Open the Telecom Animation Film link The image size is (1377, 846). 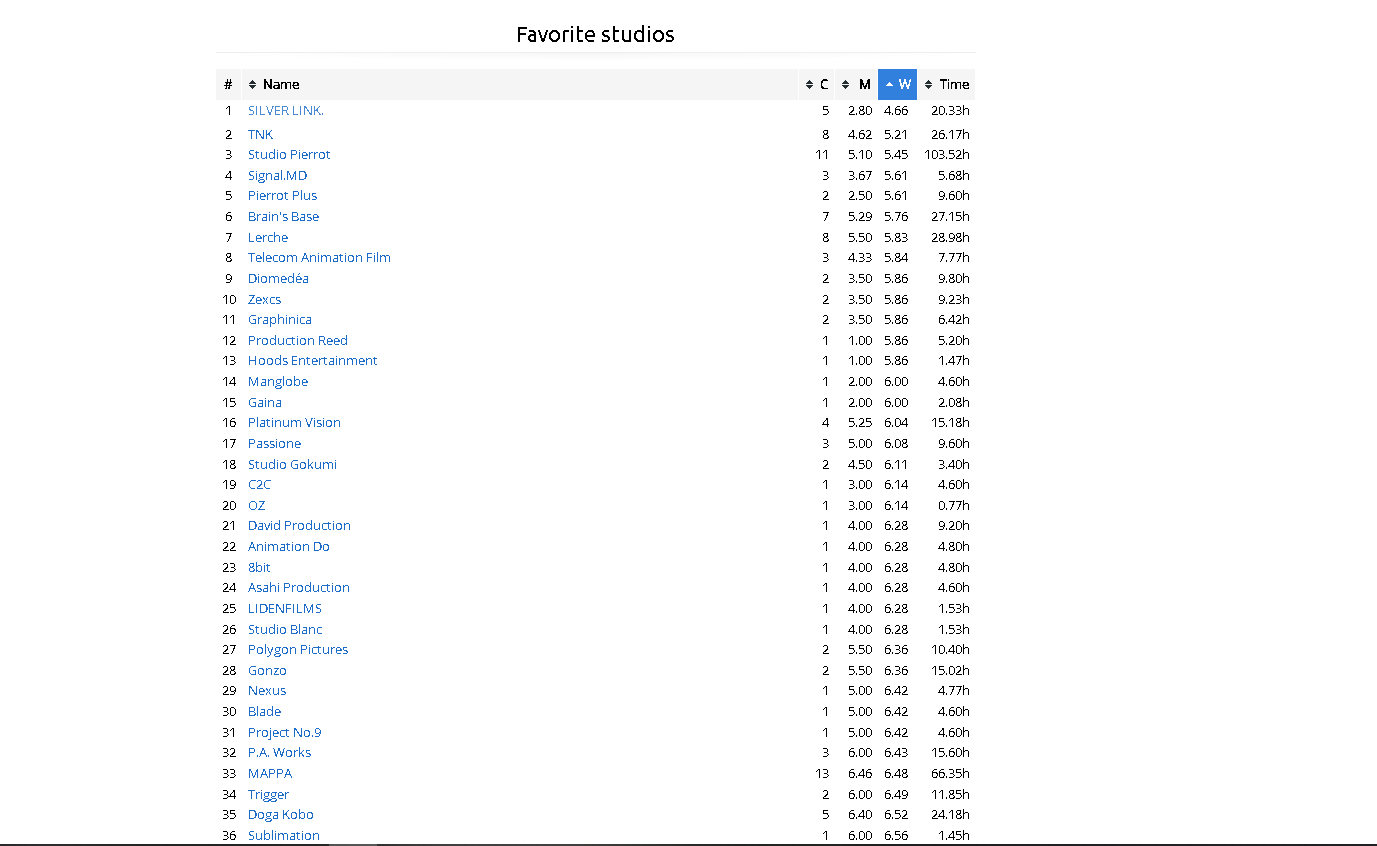coord(319,258)
